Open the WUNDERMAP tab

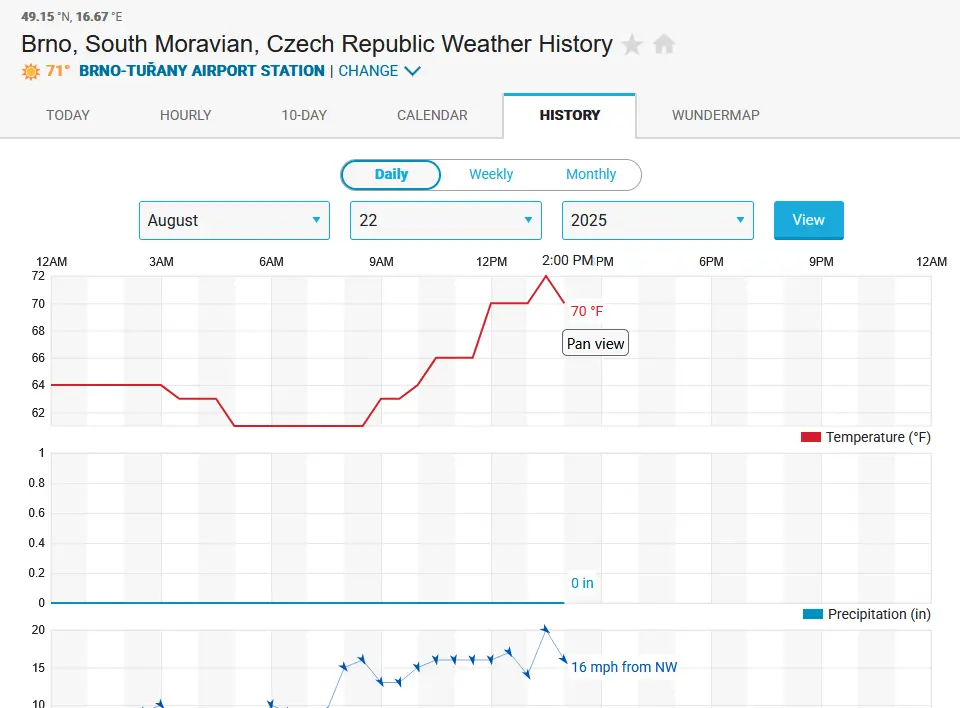(716, 115)
